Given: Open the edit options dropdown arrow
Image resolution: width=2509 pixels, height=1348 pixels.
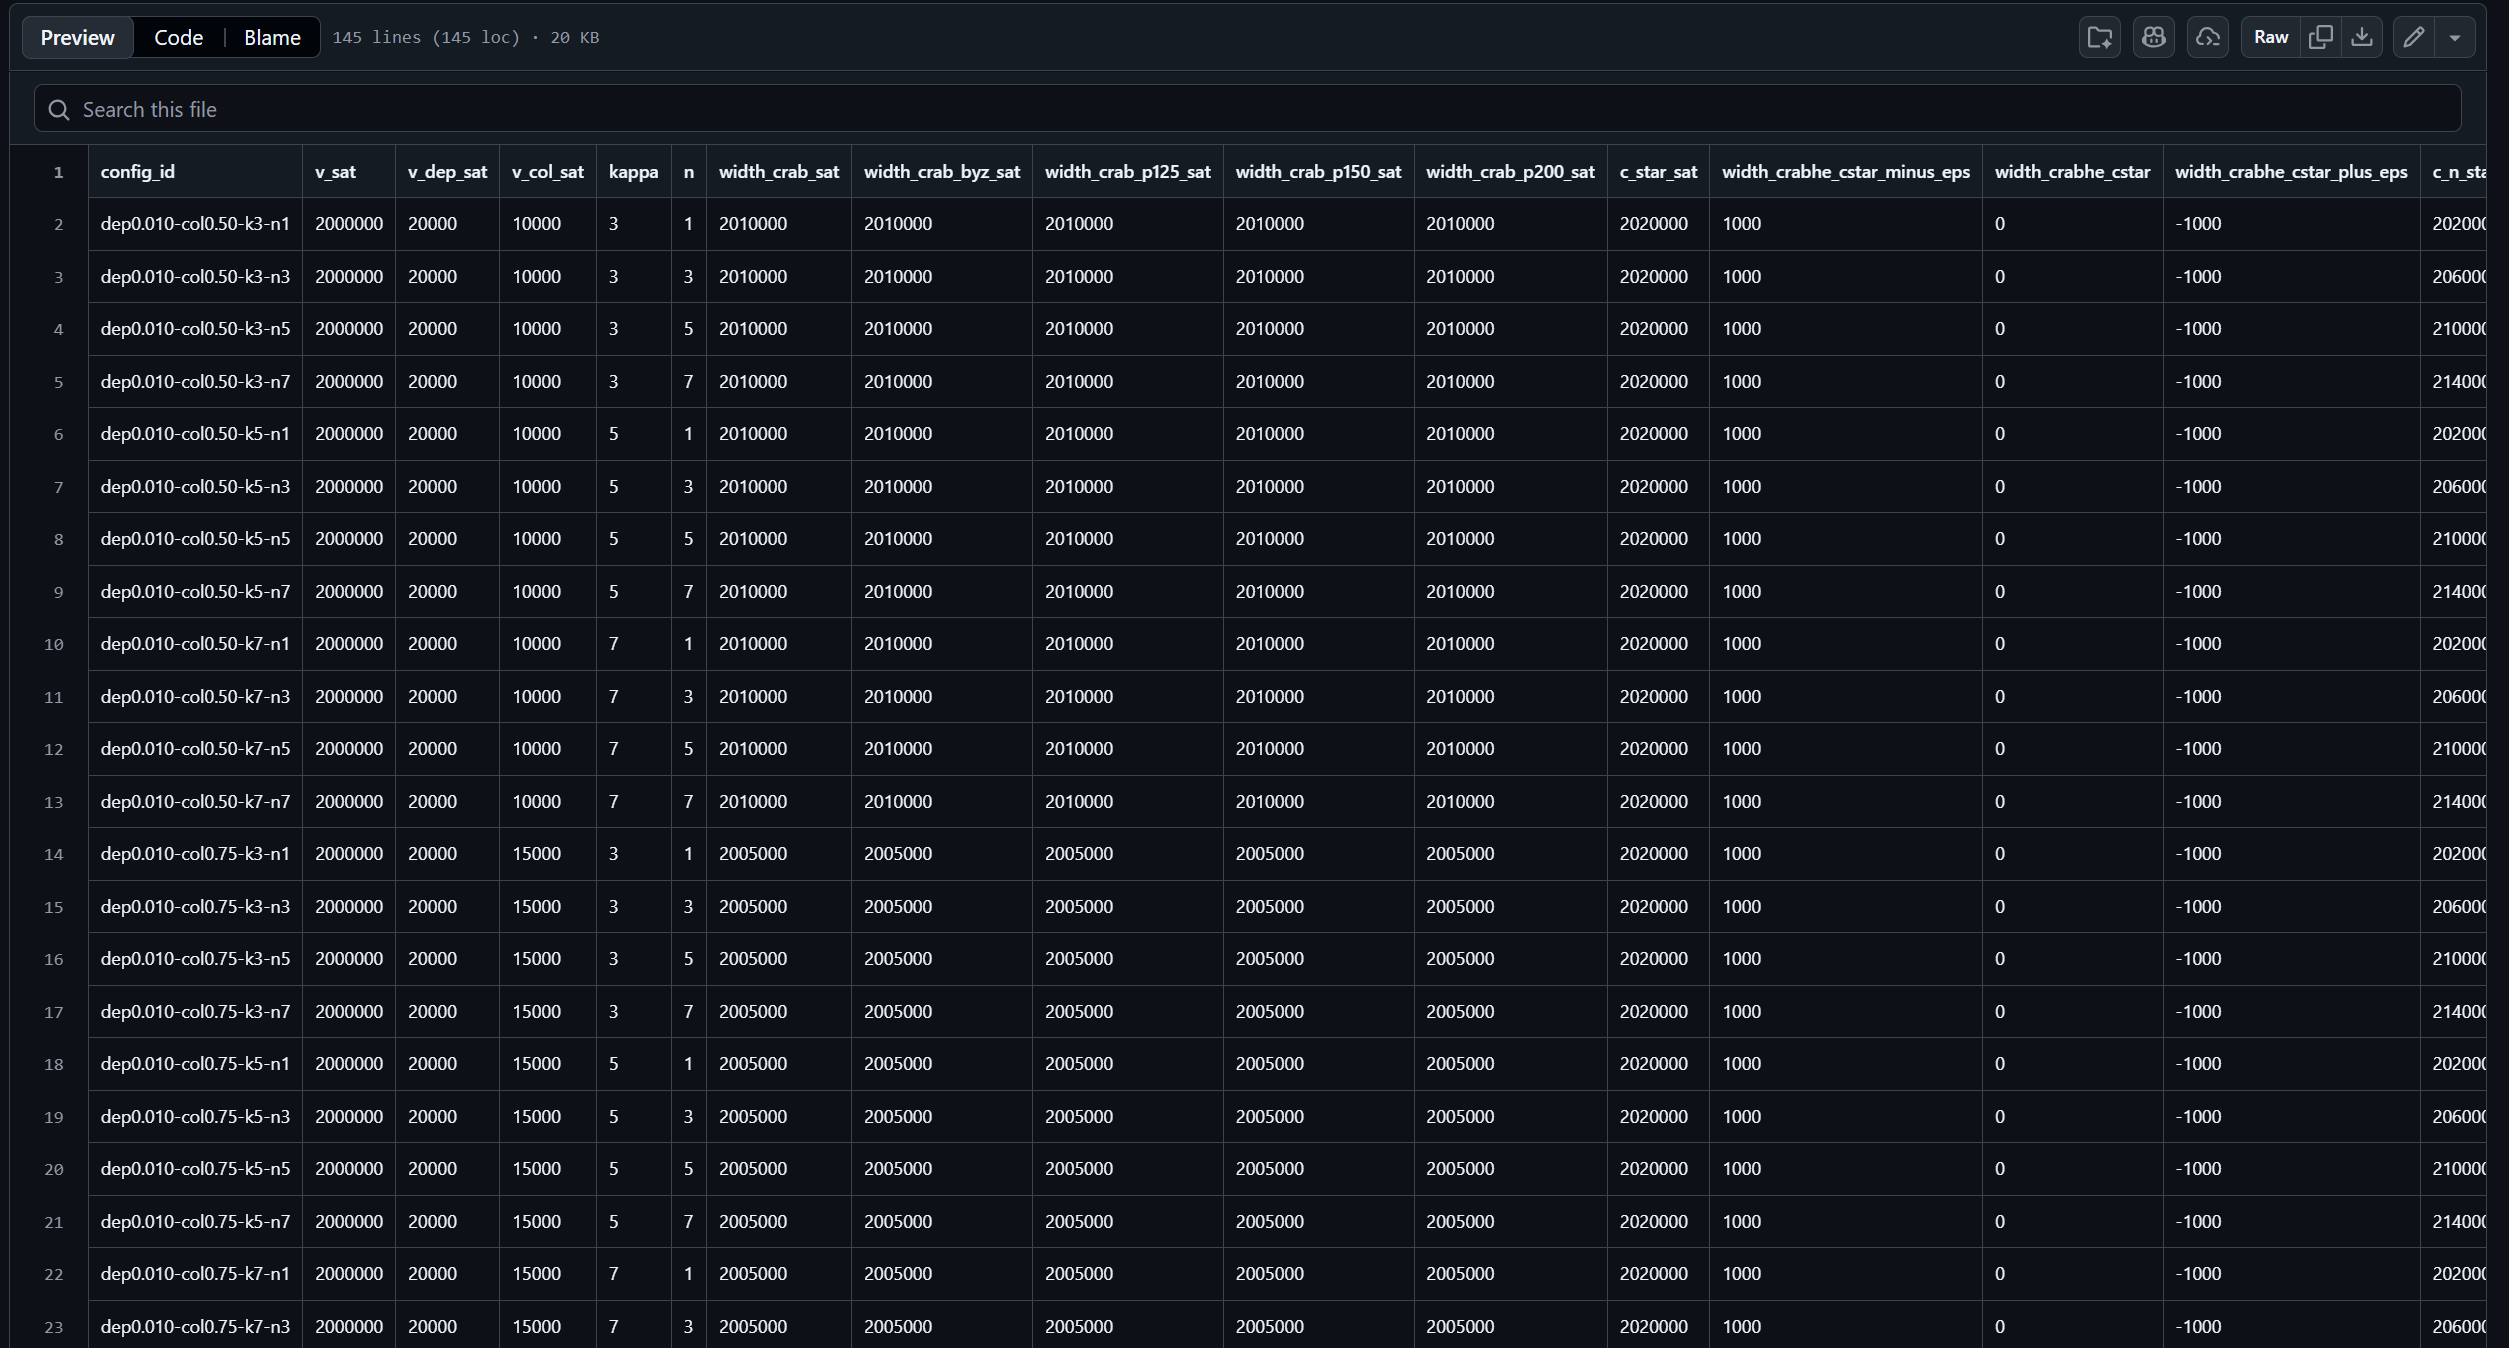Looking at the screenshot, I should pyautogui.click(x=2454, y=38).
